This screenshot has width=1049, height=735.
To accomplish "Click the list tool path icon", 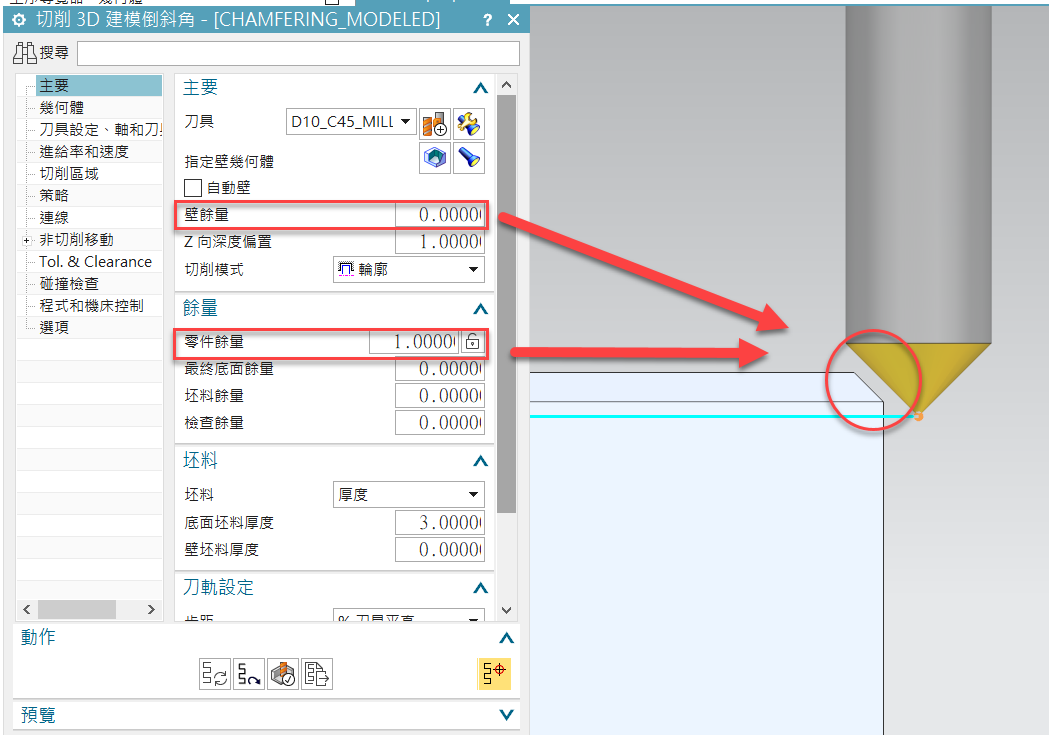I will (x=317, y=673).
